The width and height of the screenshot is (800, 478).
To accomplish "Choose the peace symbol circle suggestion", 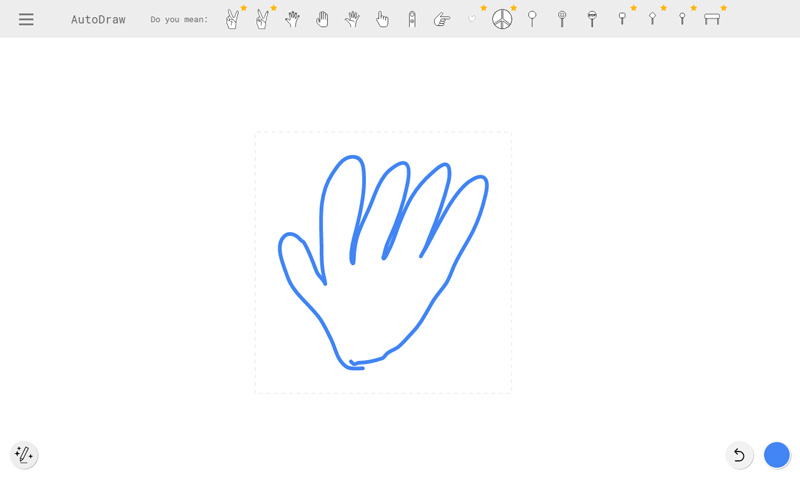I will 502,19.
